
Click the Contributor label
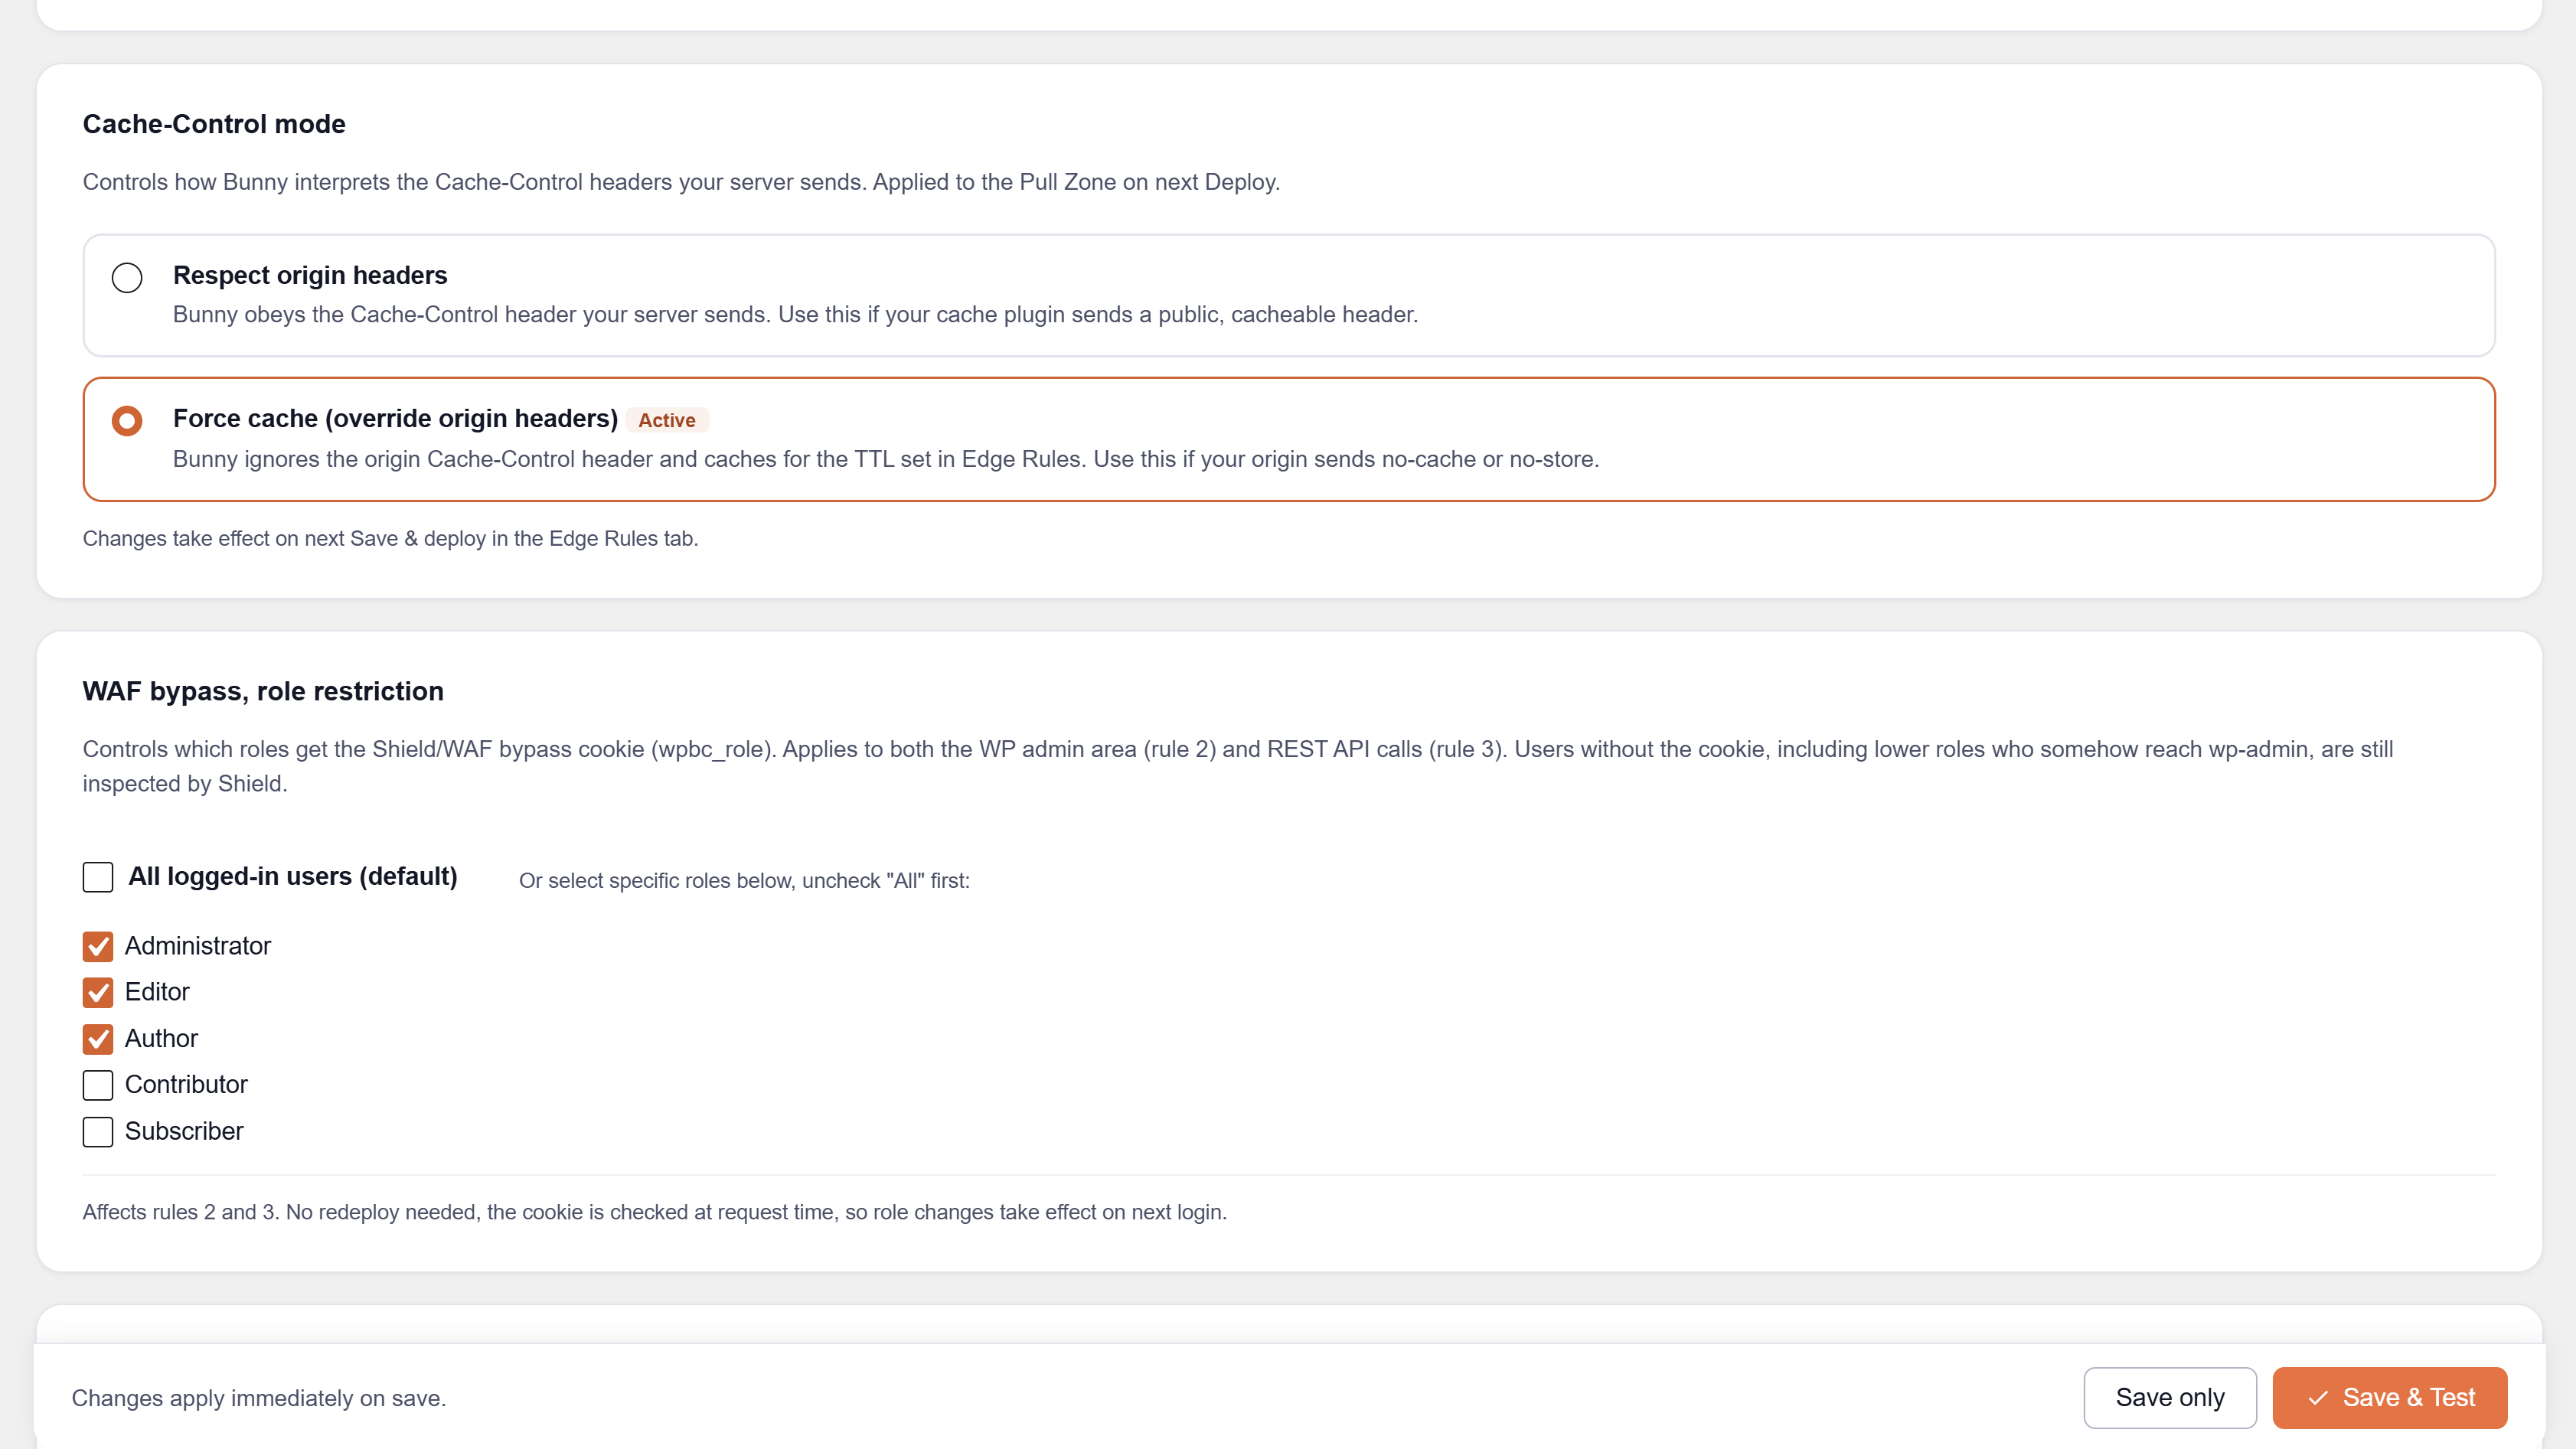click(186, 1085)
